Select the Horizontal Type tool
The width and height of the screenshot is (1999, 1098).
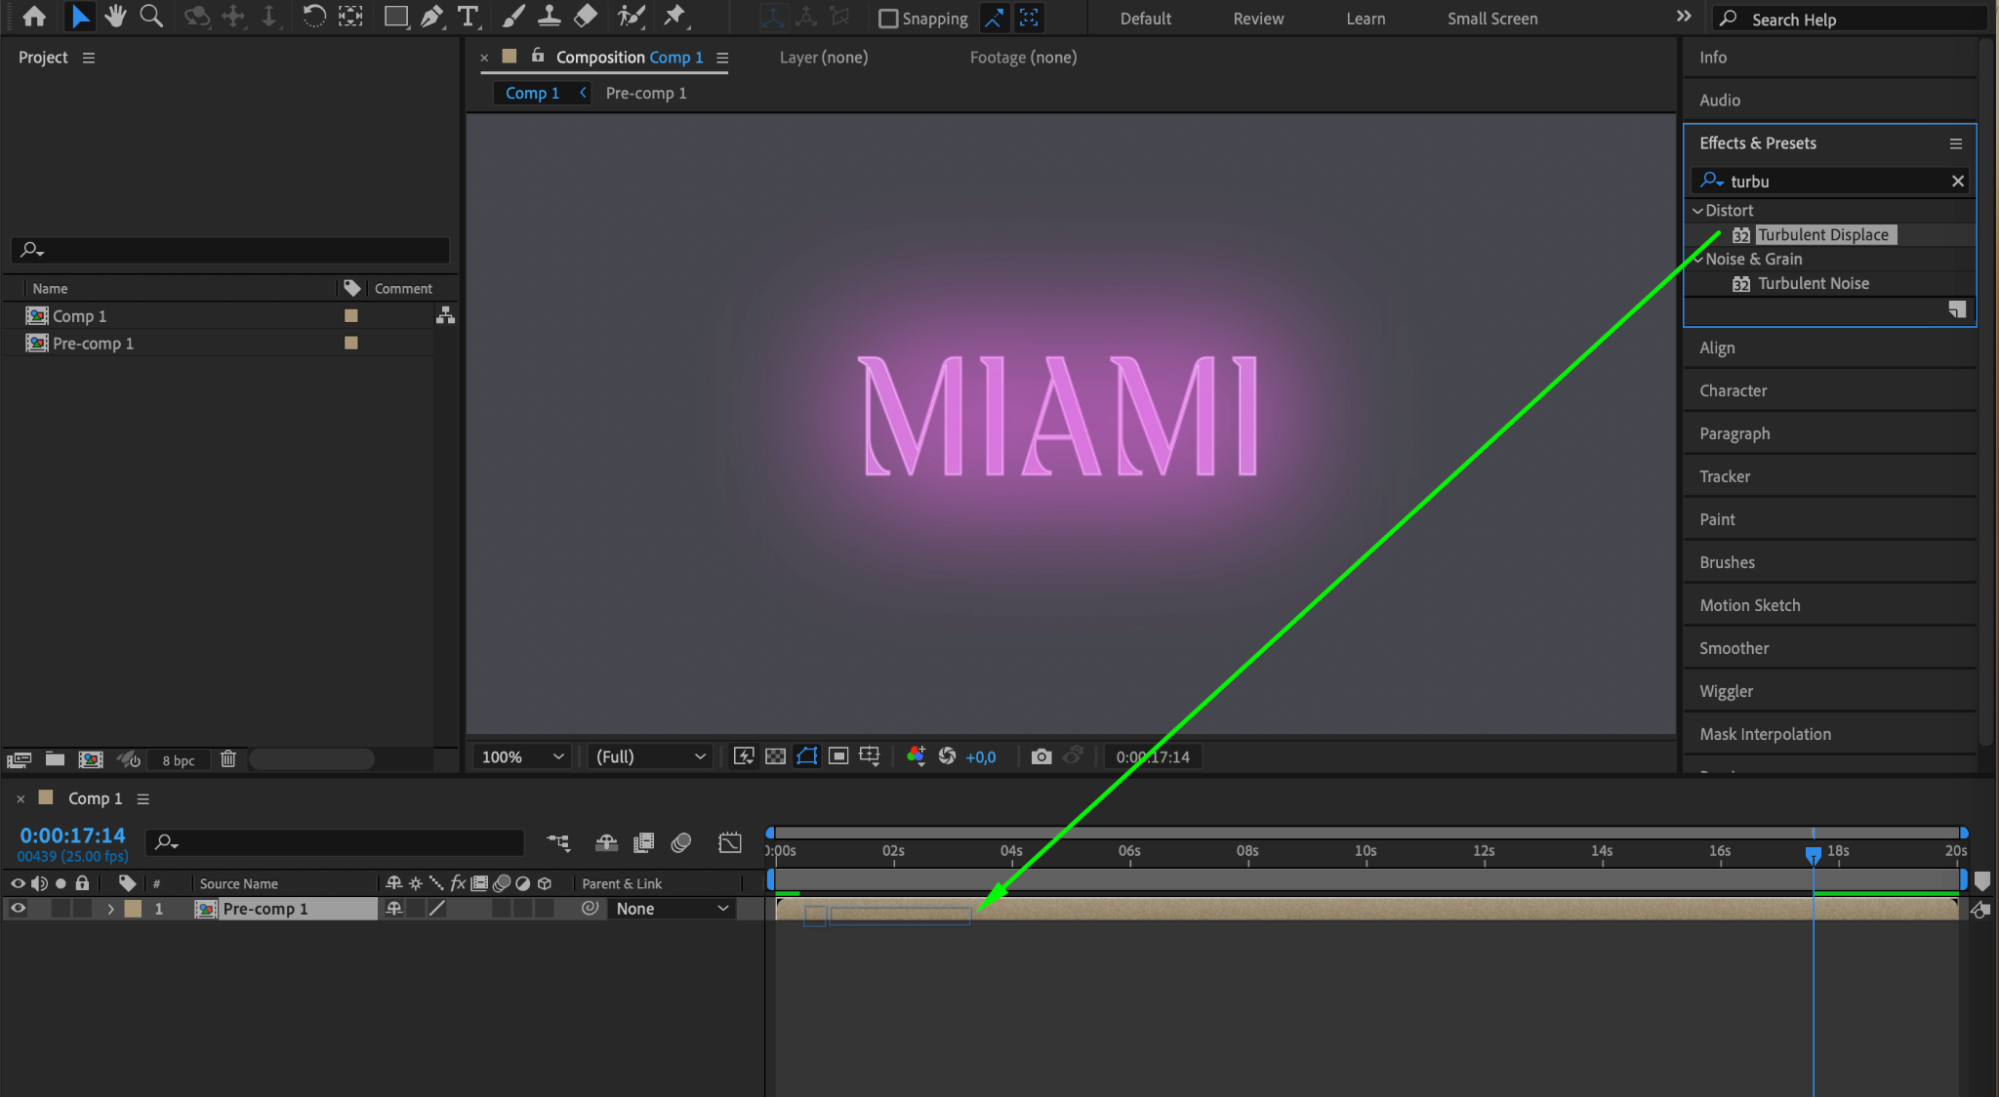[x=467, y=16]
